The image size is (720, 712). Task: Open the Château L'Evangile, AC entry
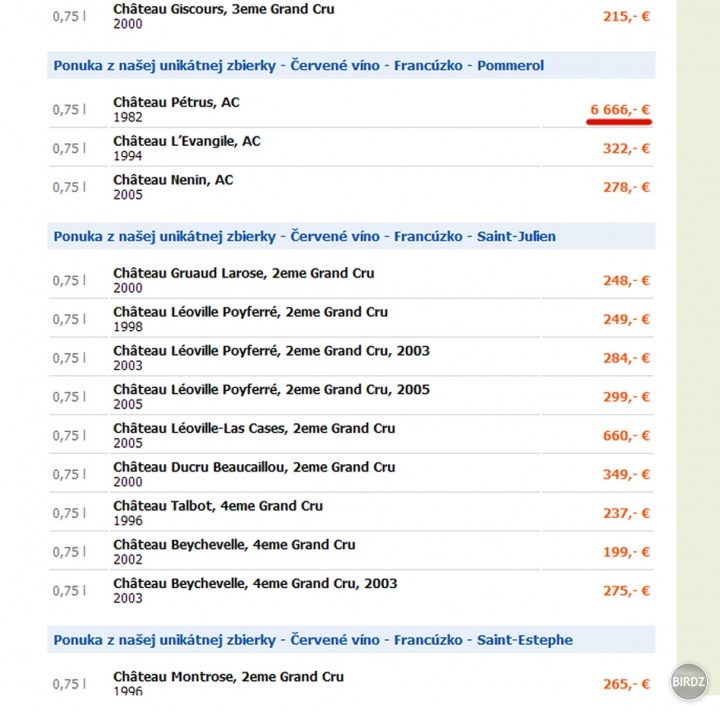pos(187,141)
